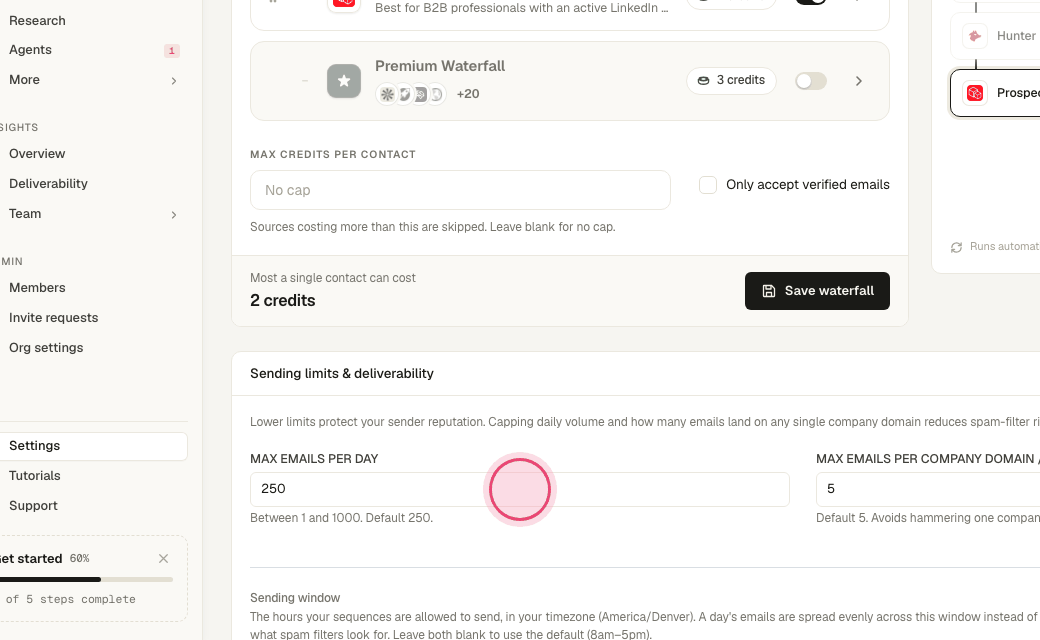Viewport: 1040px width, 640px height.
Task: Open Org settings in sidebar
Action: coord(46,348)
